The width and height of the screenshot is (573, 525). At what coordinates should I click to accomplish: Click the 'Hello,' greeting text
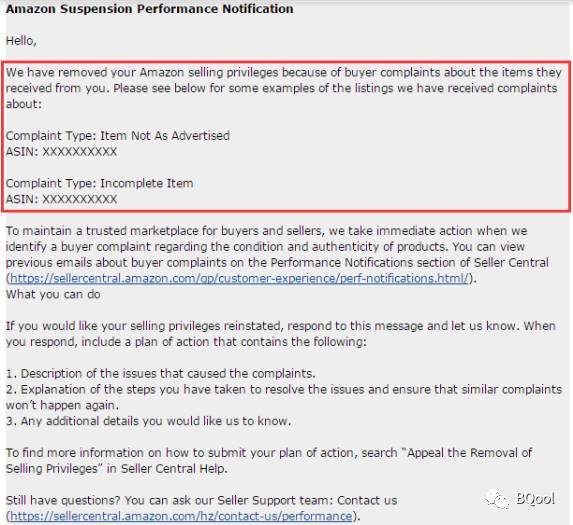pos(21,41)
